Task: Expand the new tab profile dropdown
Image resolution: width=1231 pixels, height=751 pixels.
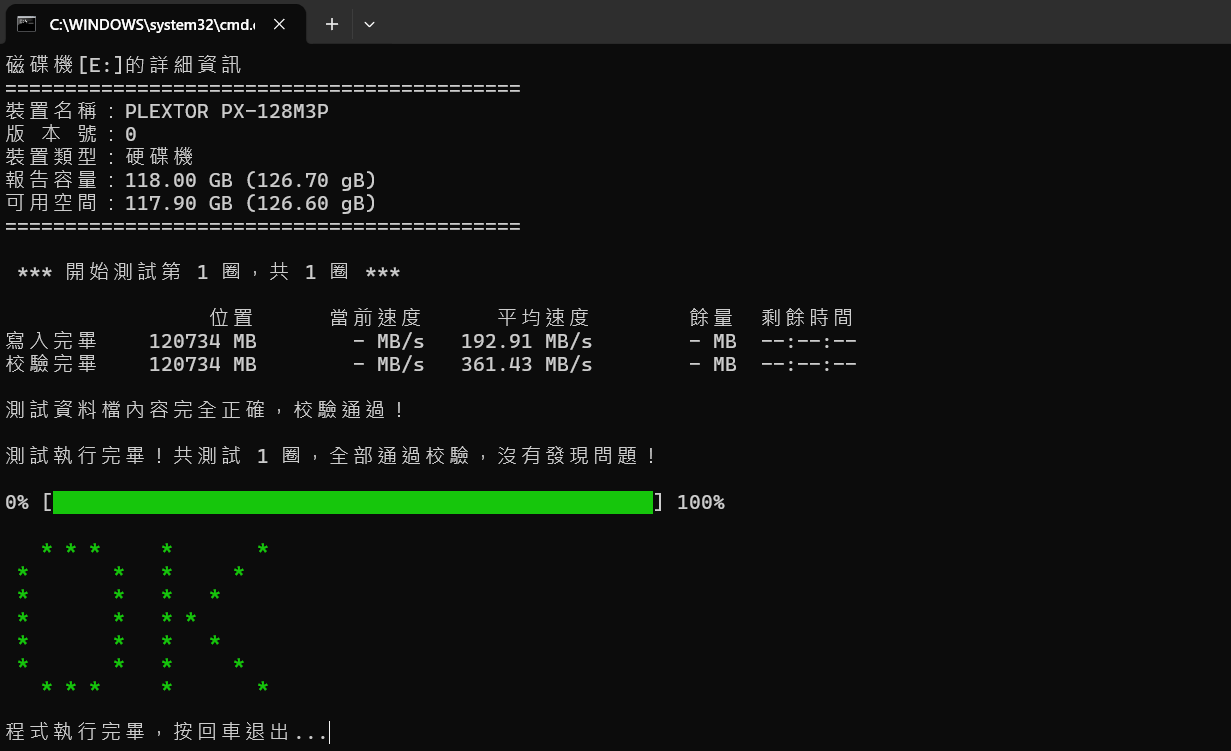Action: [369, 24]
